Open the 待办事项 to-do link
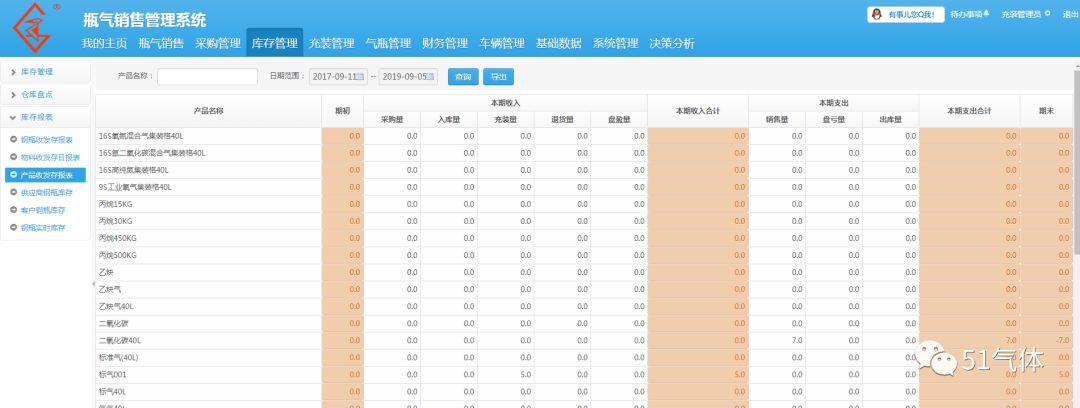The image size is (1080, 408). (965, 14)
